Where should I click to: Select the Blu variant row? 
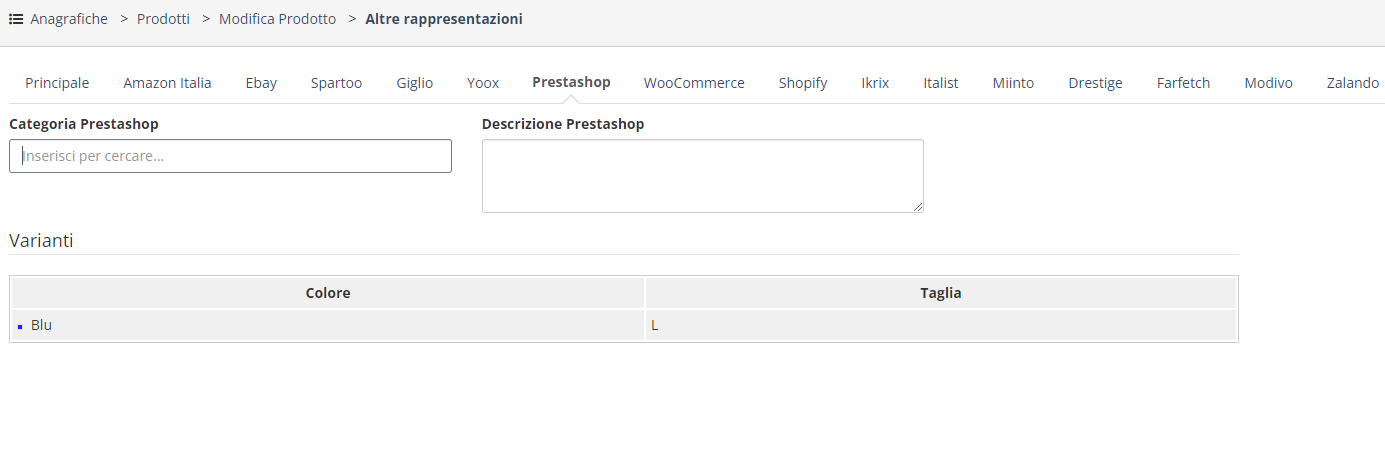point(624,325)
